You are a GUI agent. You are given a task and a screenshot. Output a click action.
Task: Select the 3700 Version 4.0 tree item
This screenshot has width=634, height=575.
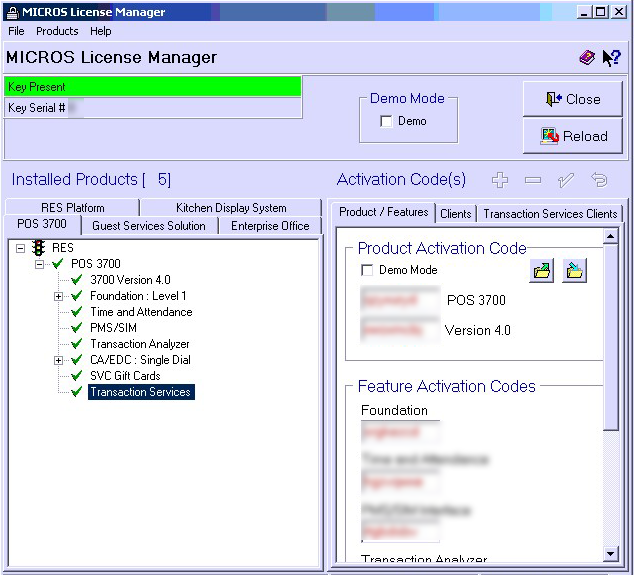130,280
